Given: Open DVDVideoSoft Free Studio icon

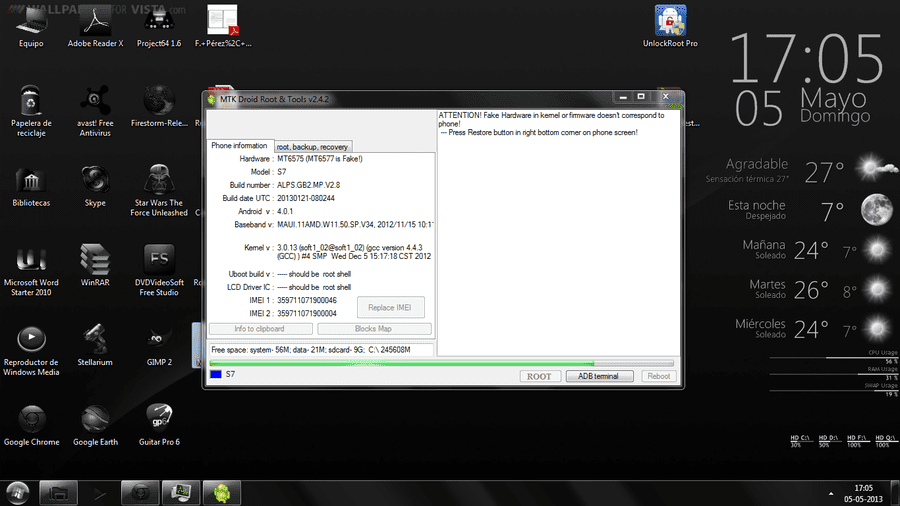Looking at the screenshot, I should pos(159,271).
